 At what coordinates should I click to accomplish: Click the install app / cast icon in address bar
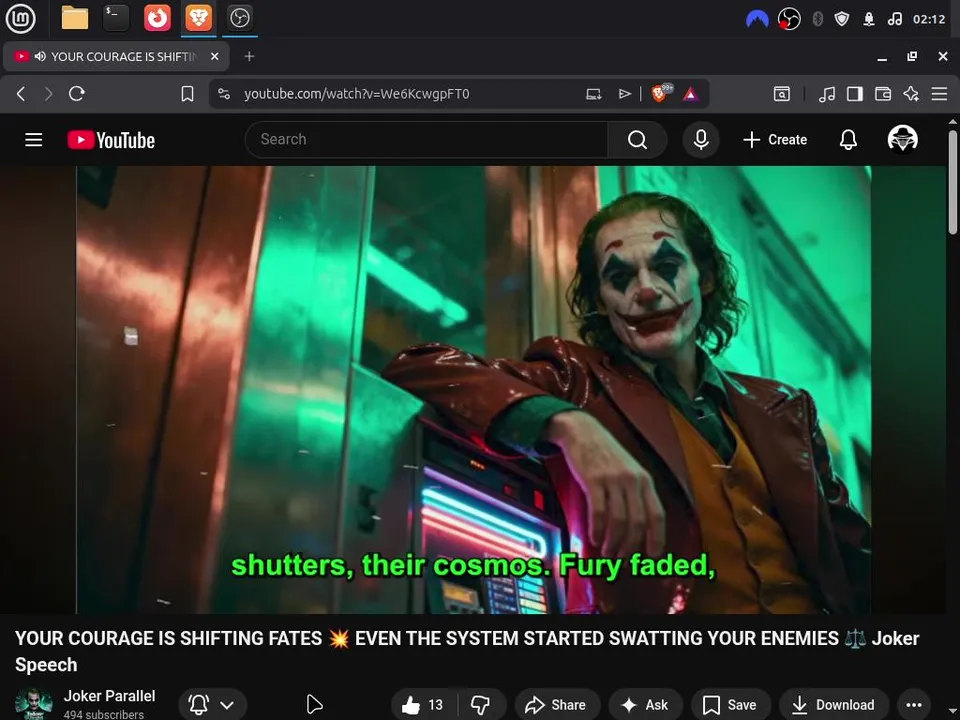(593, 94)
